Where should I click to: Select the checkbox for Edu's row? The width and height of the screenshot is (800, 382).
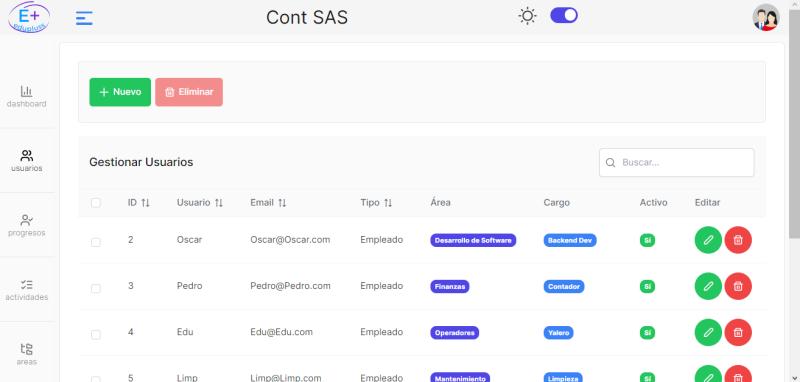pos(96,335)
